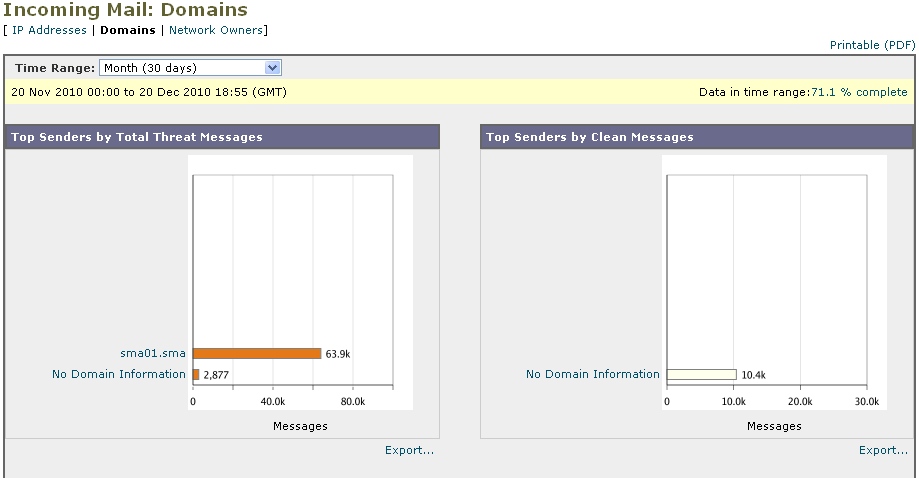
Task: Click the Top Senders by Clean Messages header
Action: click(x=697, y=136)
